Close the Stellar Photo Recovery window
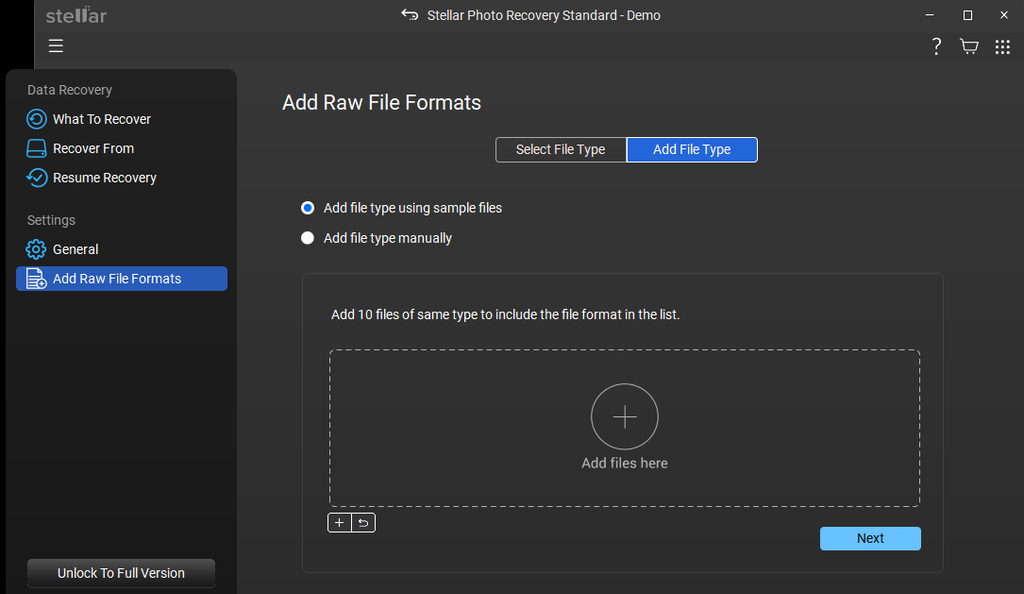This screenshot has height=594, width=1024. tap(1004, 15)
